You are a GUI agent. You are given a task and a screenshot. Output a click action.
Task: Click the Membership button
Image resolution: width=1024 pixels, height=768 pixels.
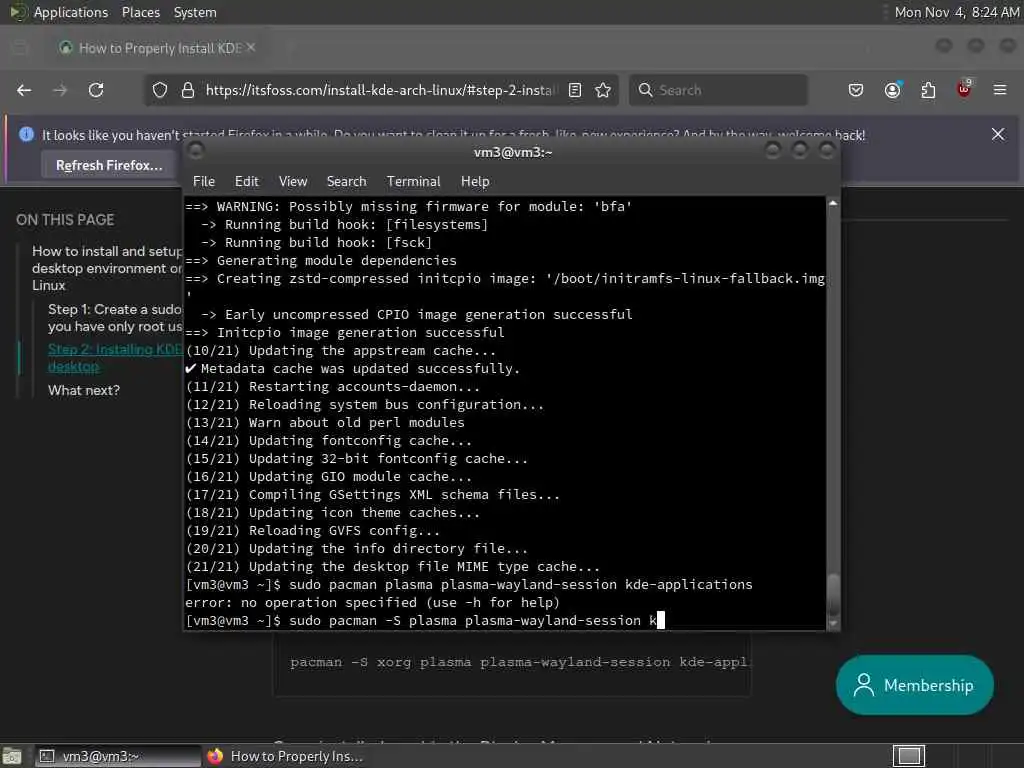pyautogui.click(x=914, y=684)
